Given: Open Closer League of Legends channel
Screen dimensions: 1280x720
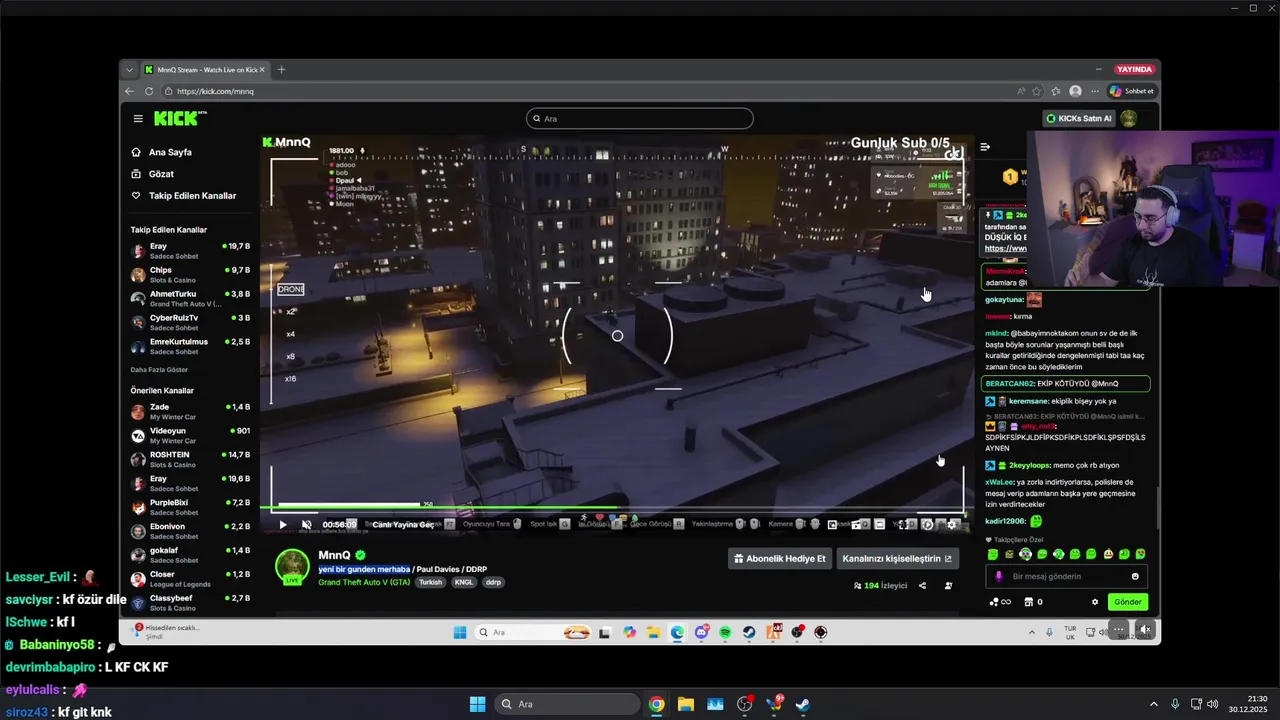Looking at the screenshot, I should (x=190, y=579).
